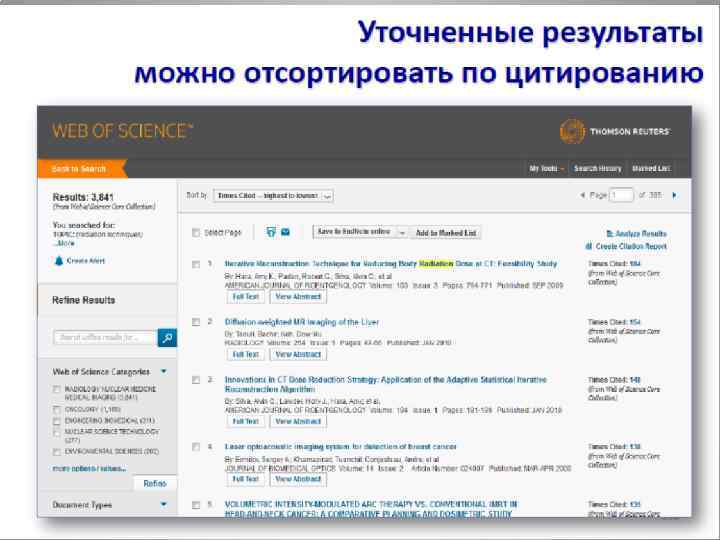720x540 pixels.
Task: Click Times Cited count for result 3
Action: (635, 380)
